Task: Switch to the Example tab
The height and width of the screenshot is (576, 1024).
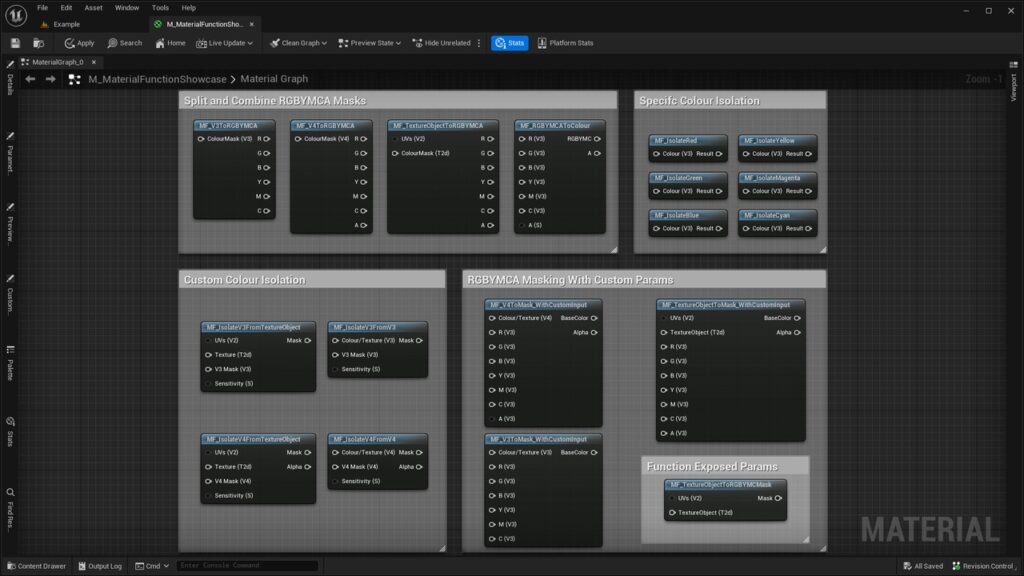Action: pos(66,24)
